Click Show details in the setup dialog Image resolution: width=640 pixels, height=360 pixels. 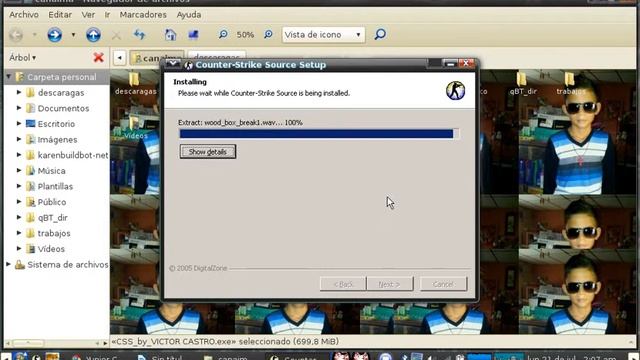tap(208, 152)
